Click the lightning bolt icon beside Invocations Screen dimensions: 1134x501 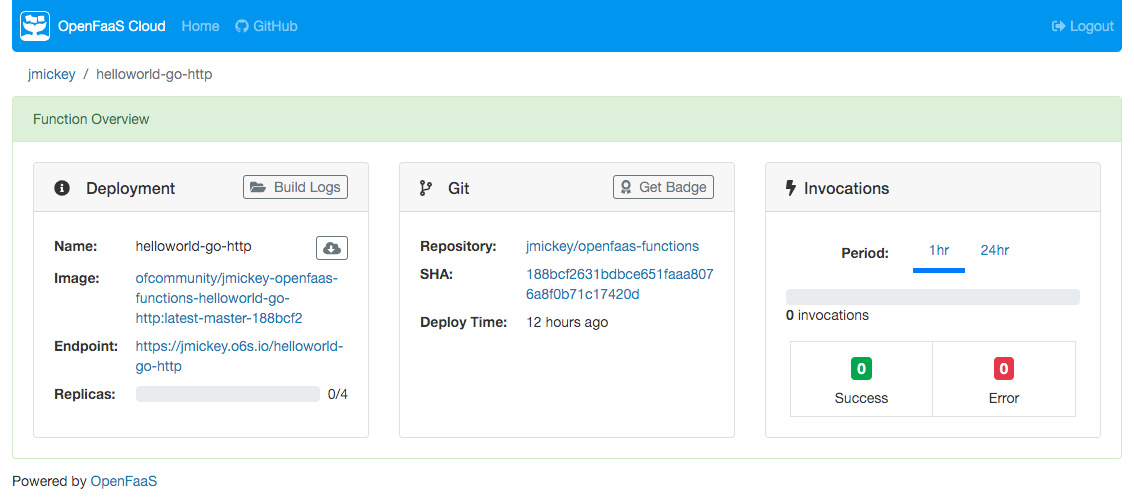coord(790,188)
